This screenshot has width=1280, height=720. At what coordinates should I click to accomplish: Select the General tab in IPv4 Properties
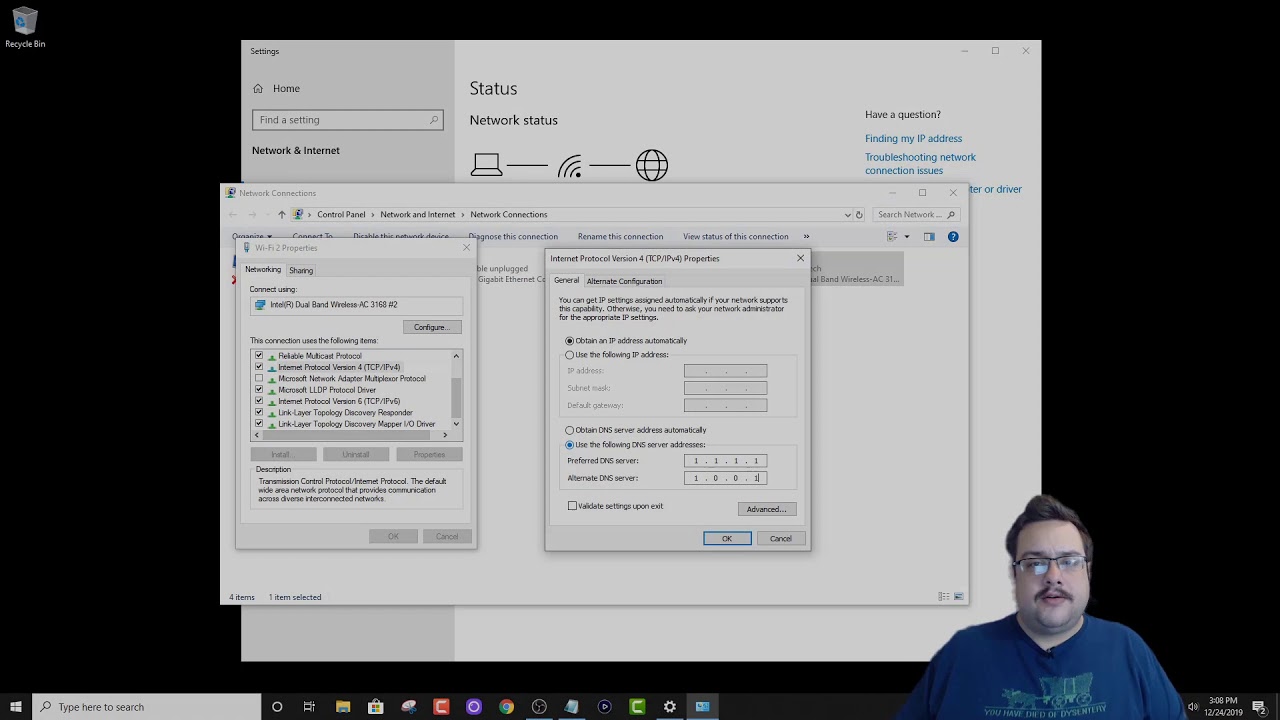[x=566, y=280]
